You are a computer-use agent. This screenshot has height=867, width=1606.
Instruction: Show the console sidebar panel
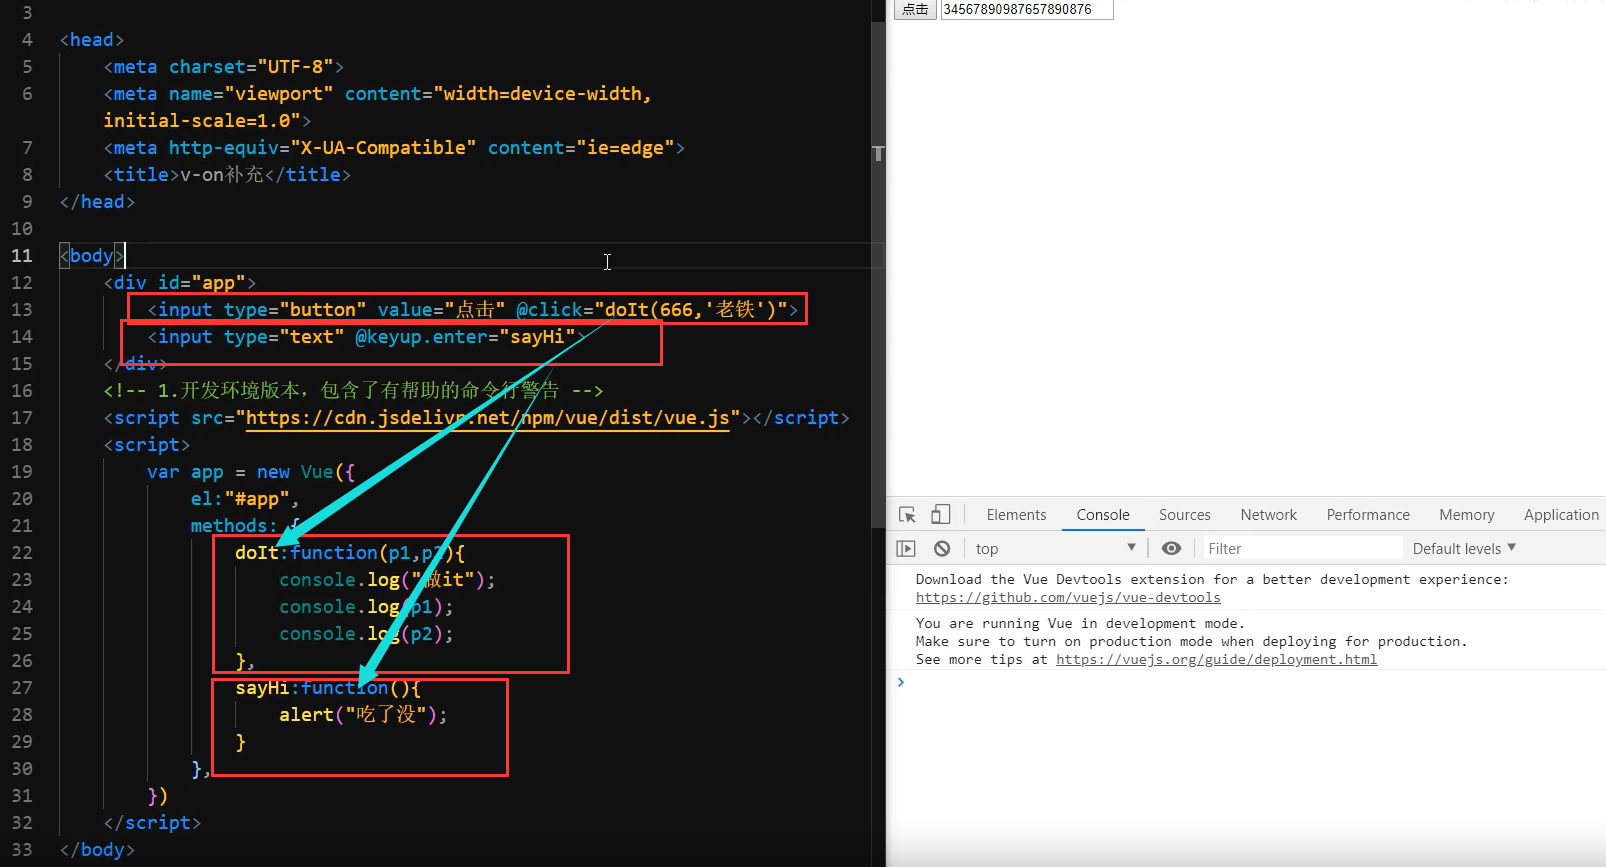coord(906,549)
